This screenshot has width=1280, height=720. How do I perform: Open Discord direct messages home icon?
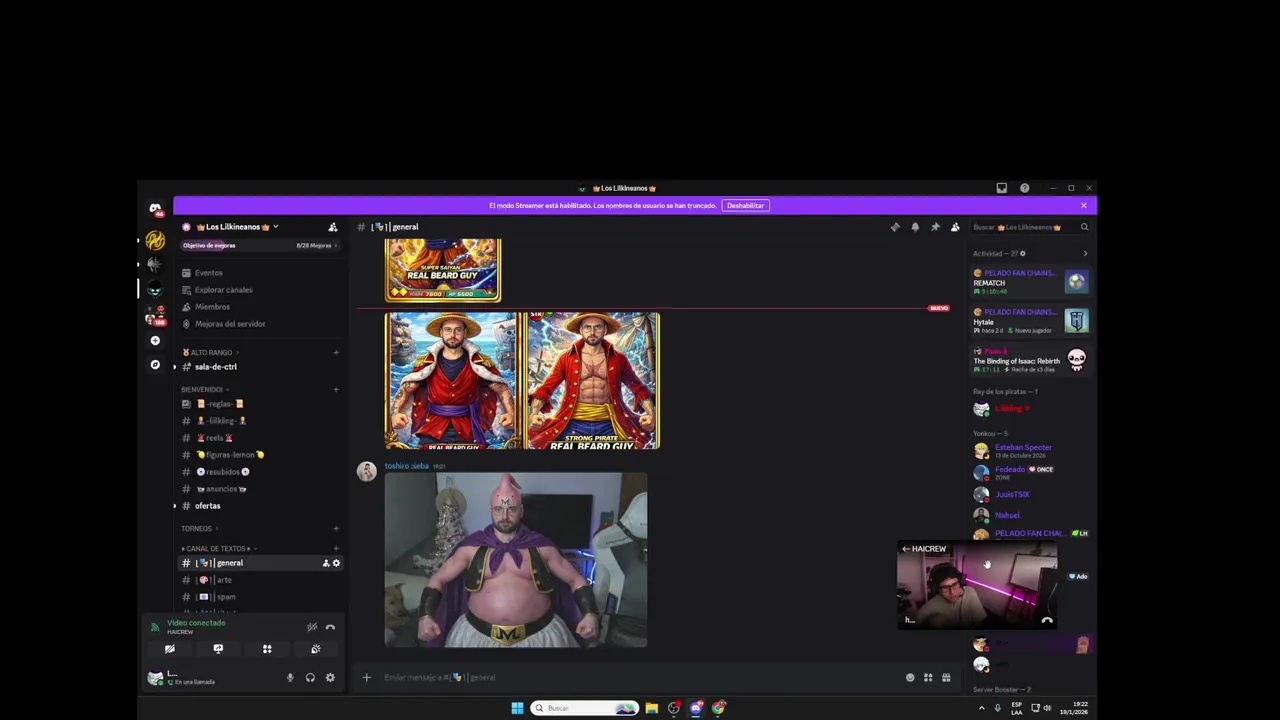coord(155,209)
